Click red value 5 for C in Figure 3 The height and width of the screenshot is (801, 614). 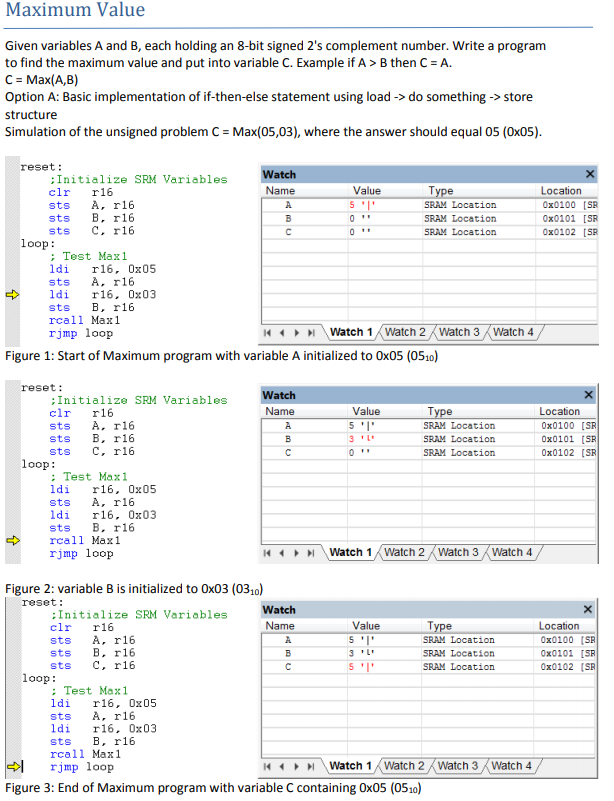point(362,667)
